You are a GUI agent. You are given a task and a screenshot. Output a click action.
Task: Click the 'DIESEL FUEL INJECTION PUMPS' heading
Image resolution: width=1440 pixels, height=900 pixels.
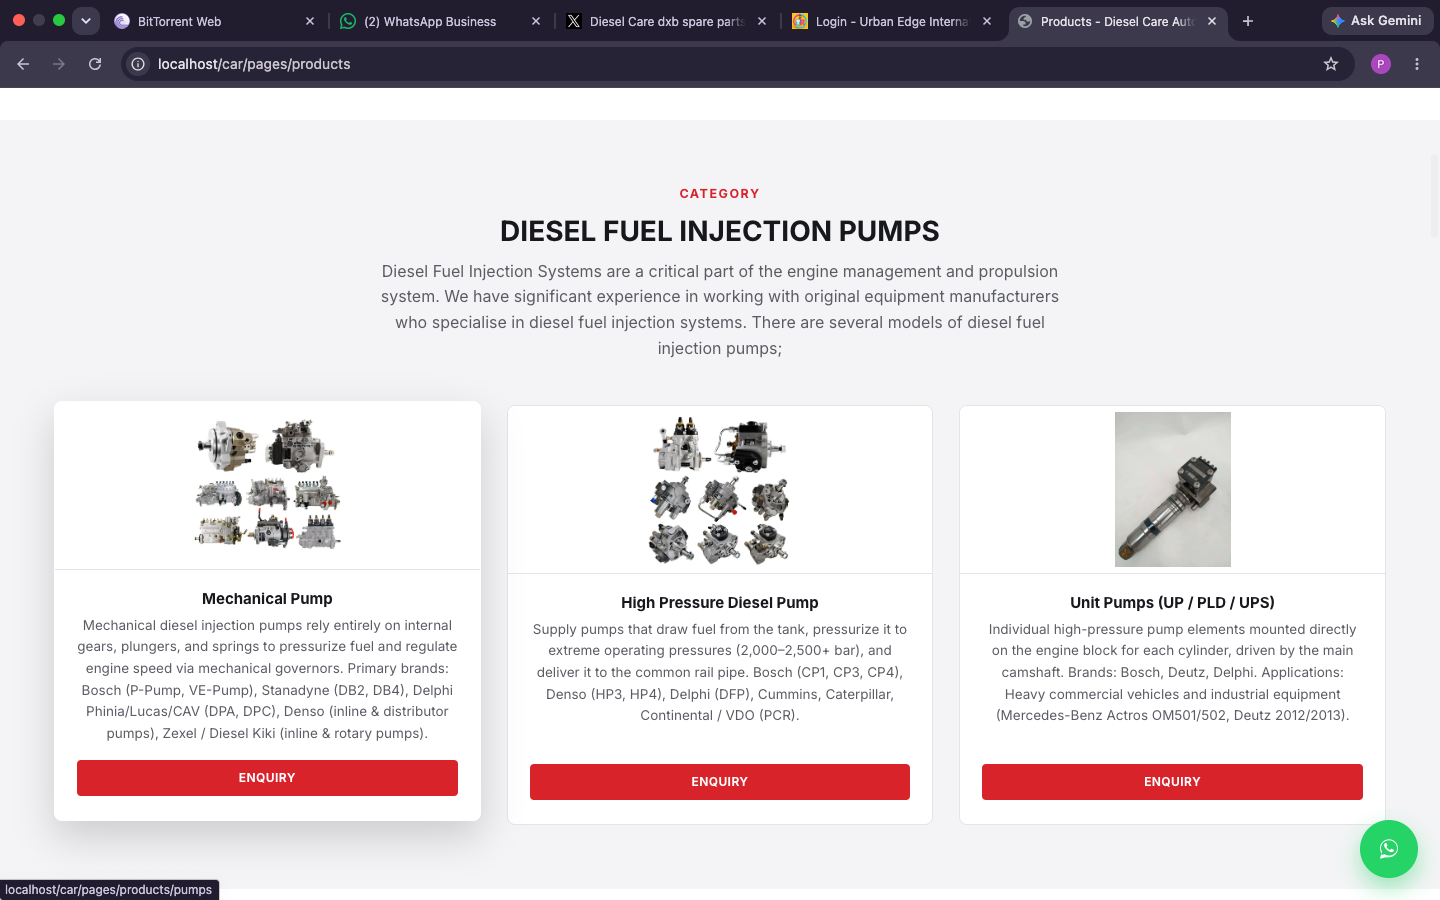pos(720,231)
